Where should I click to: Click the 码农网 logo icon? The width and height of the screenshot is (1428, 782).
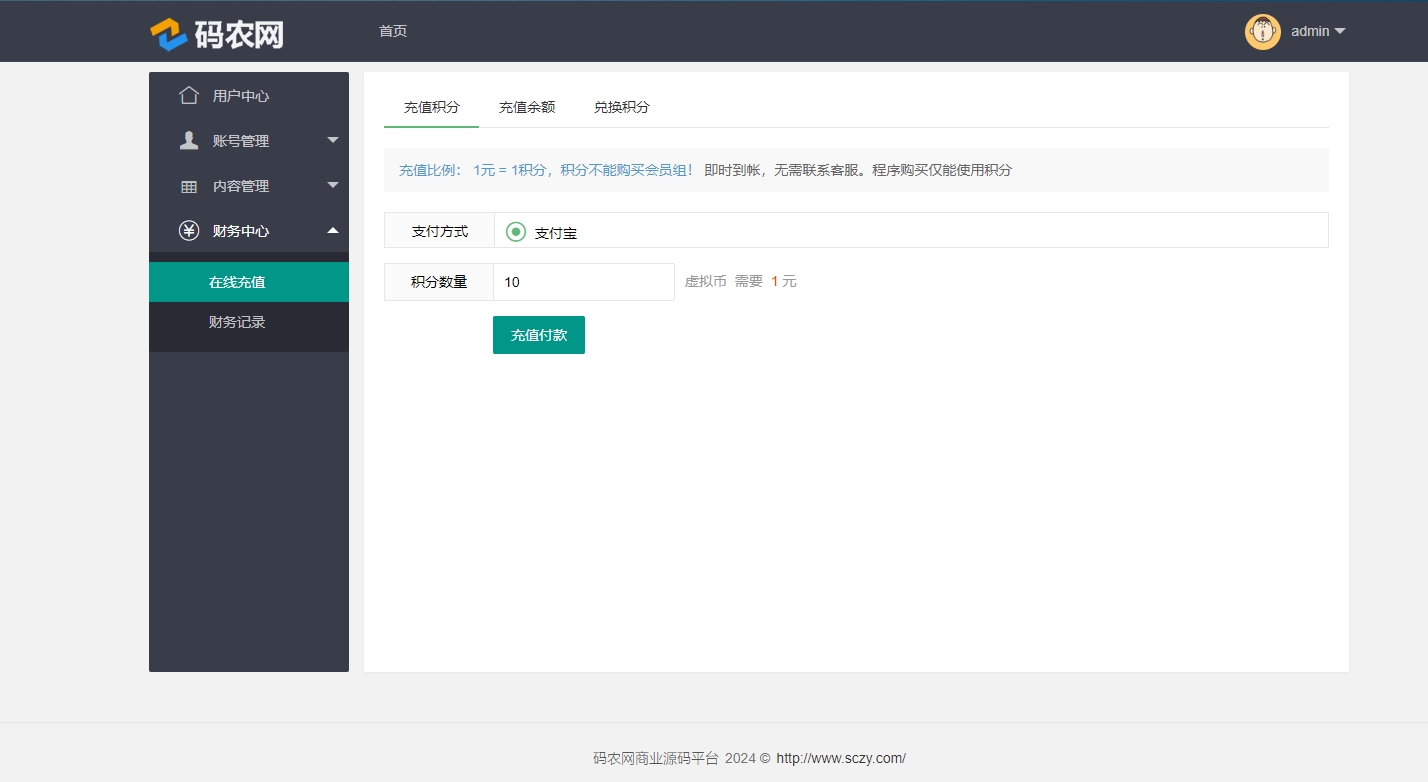click(169, 34)
